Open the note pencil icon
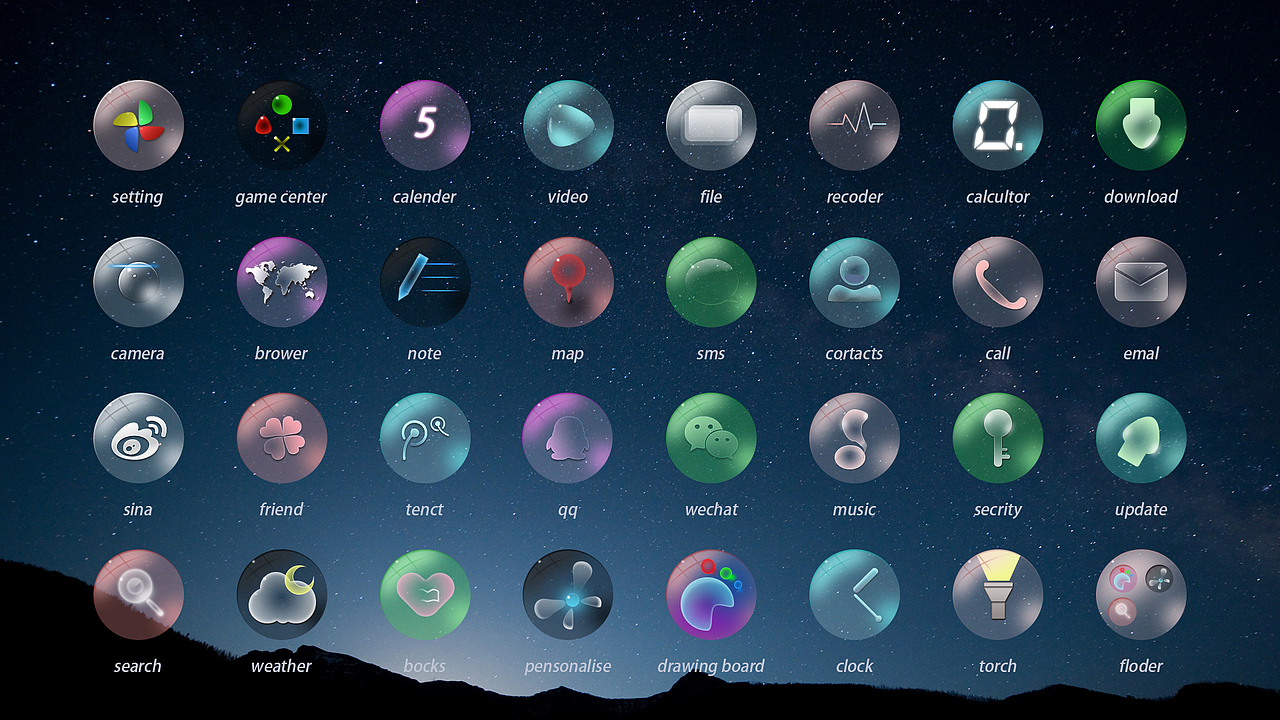Screen dimensions: 1280x720 tap(425, 282)
